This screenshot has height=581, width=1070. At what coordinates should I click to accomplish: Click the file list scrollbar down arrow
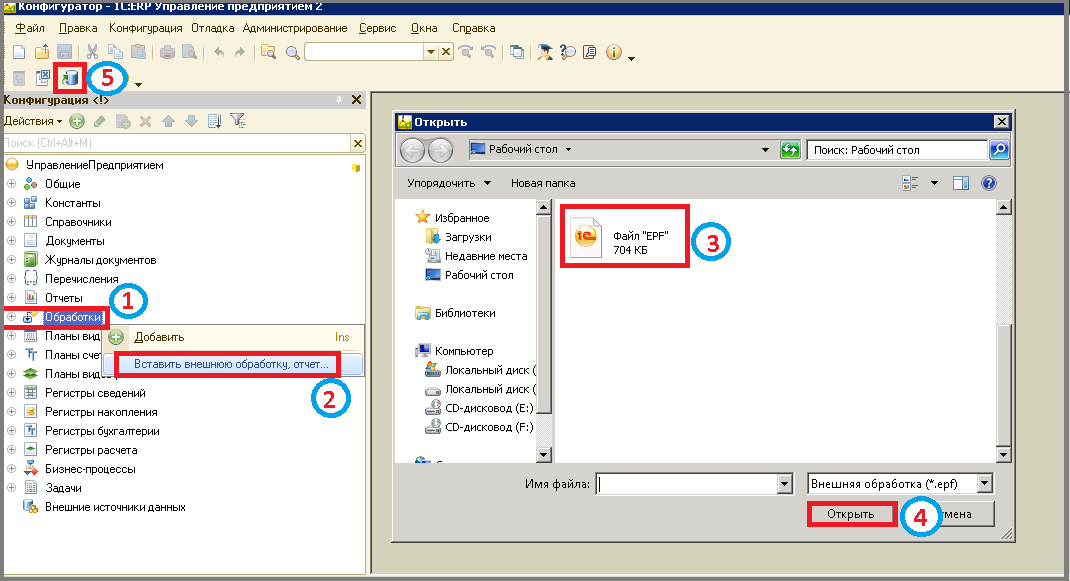(1003, 455)
